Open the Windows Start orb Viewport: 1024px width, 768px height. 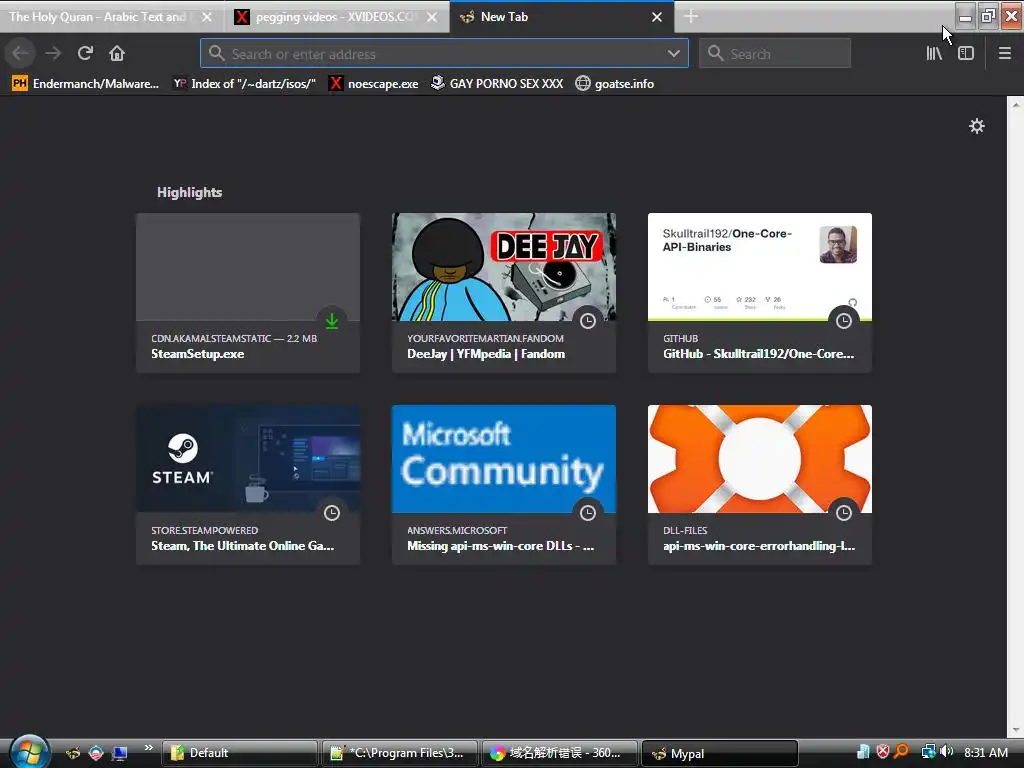[x=29, y=752]
